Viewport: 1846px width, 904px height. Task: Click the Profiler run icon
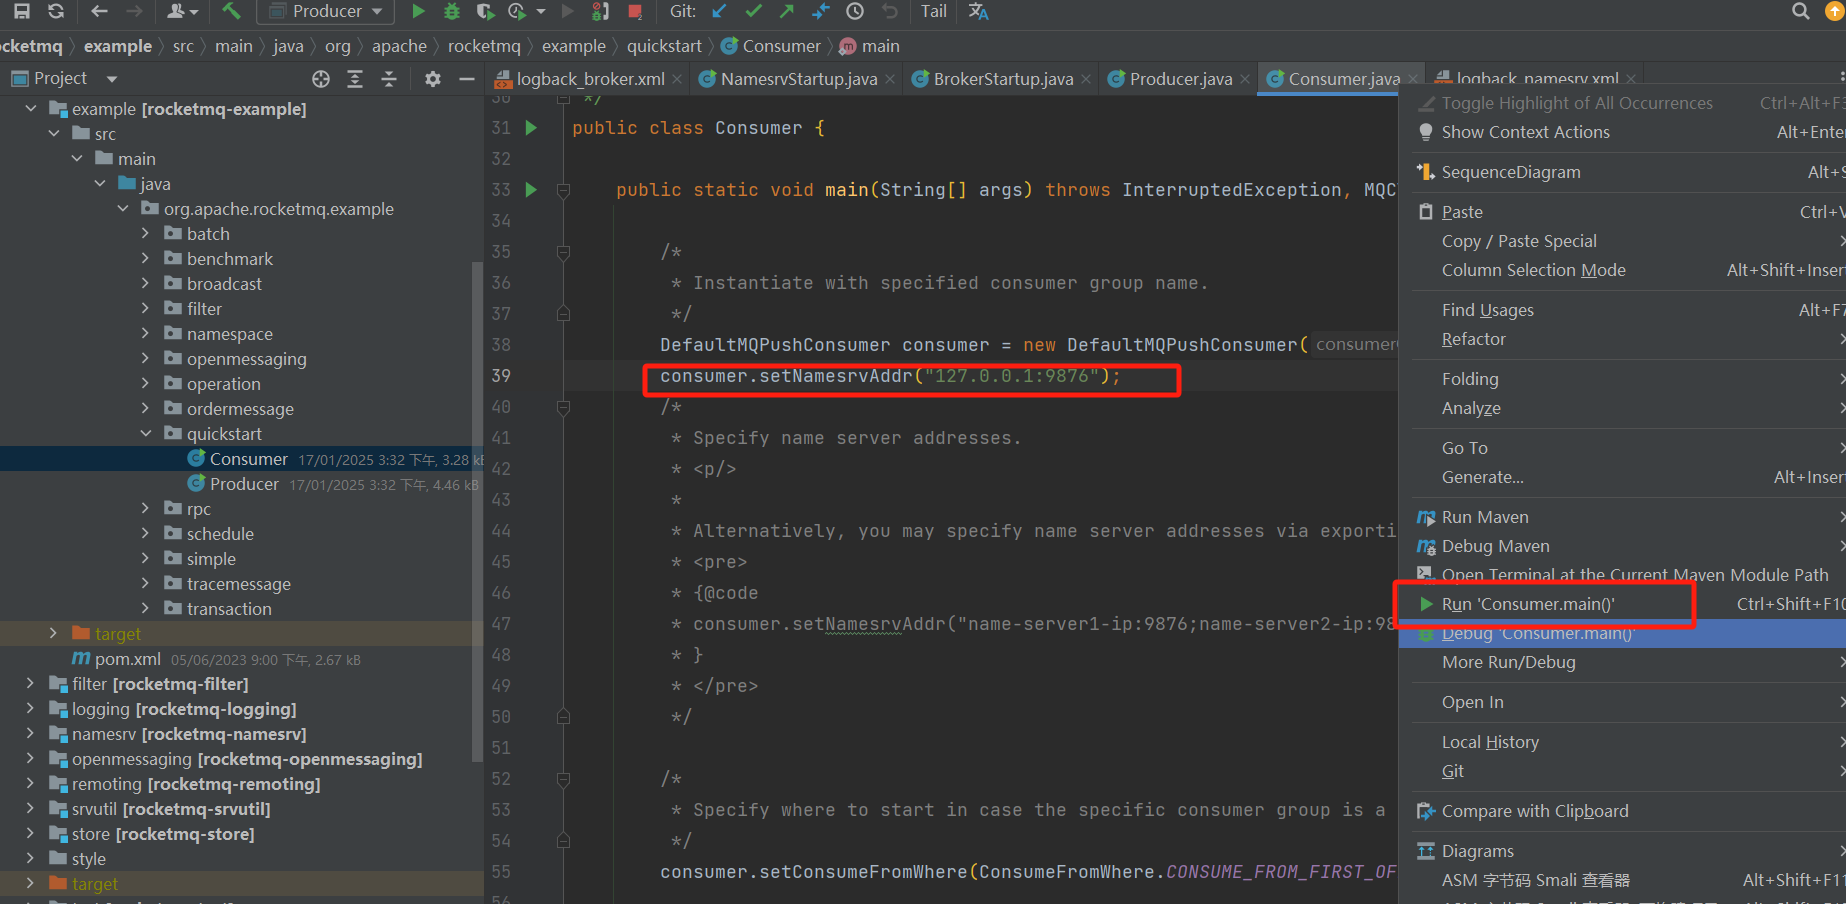click(517, 11)
